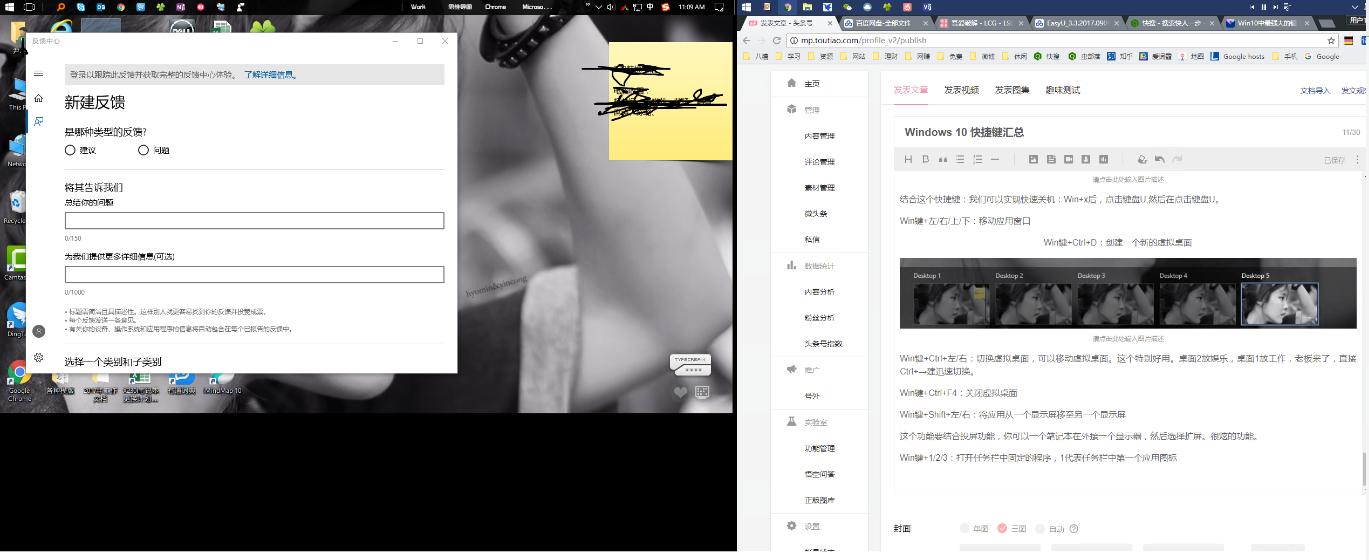Open 主页 in the Toutiao sidebar
The image size is (1369, 560).
pos(812,84)
